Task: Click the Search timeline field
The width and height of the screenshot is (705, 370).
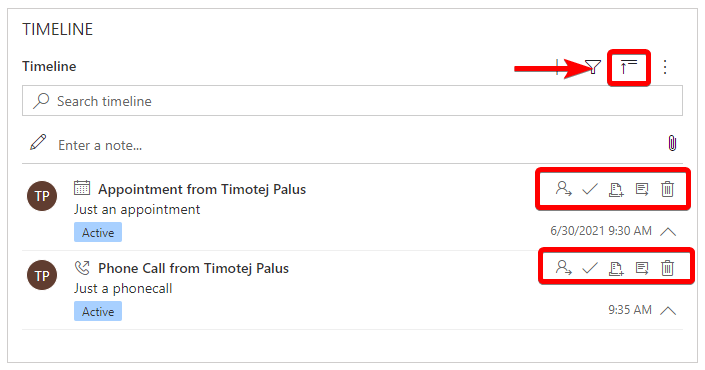Action: click(x=352, y=101)
